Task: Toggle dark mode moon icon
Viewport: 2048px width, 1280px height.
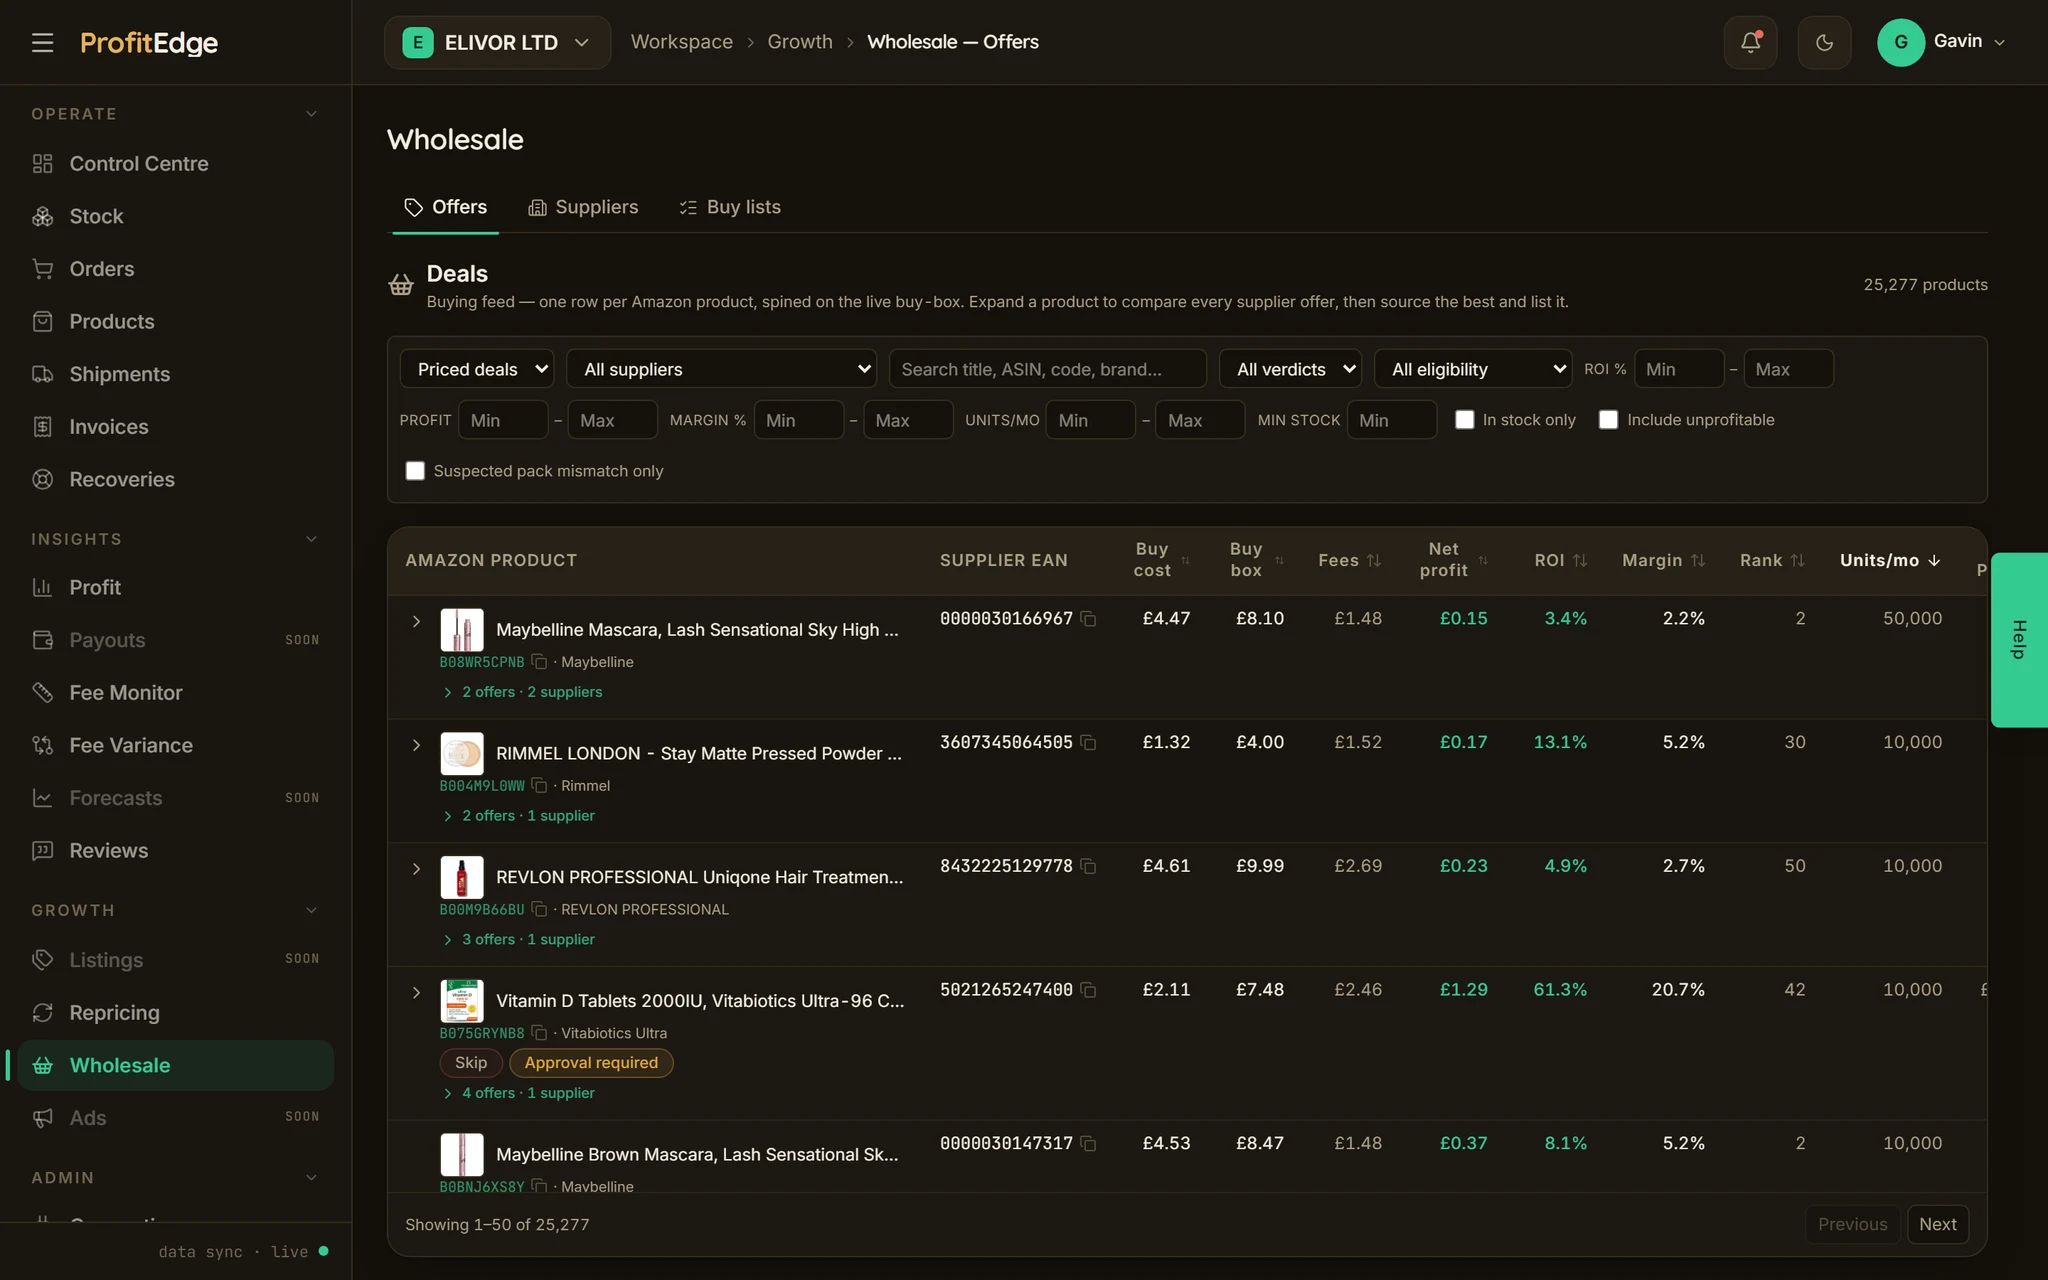Action: (1824, 42)
